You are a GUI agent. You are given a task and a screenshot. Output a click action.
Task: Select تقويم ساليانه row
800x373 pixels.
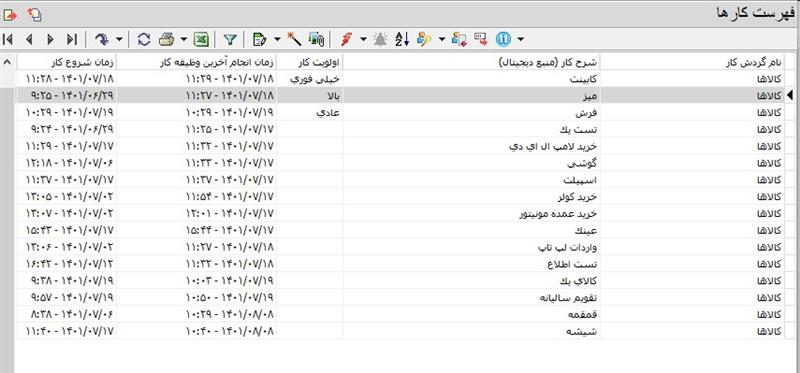(x=400, y=297)
